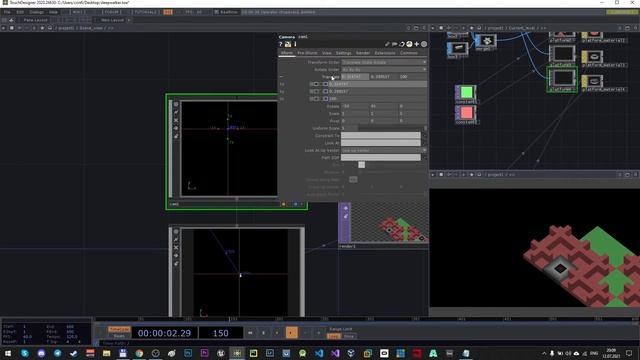The width and height of the screenshot is (640, 360).
Task: Click render1 node viewer active icon
Action: [345, 208]
